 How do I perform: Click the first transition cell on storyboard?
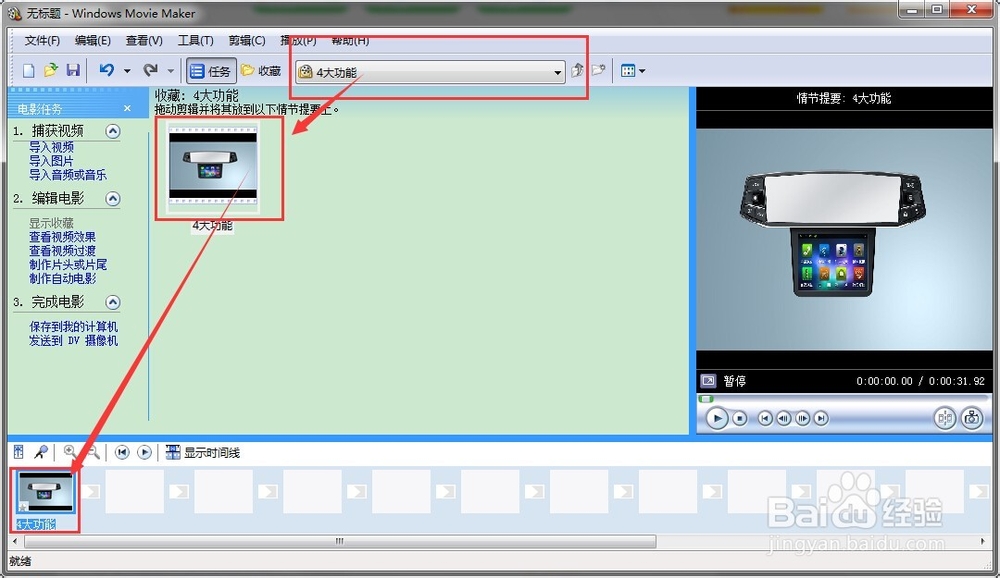point(91,491)
